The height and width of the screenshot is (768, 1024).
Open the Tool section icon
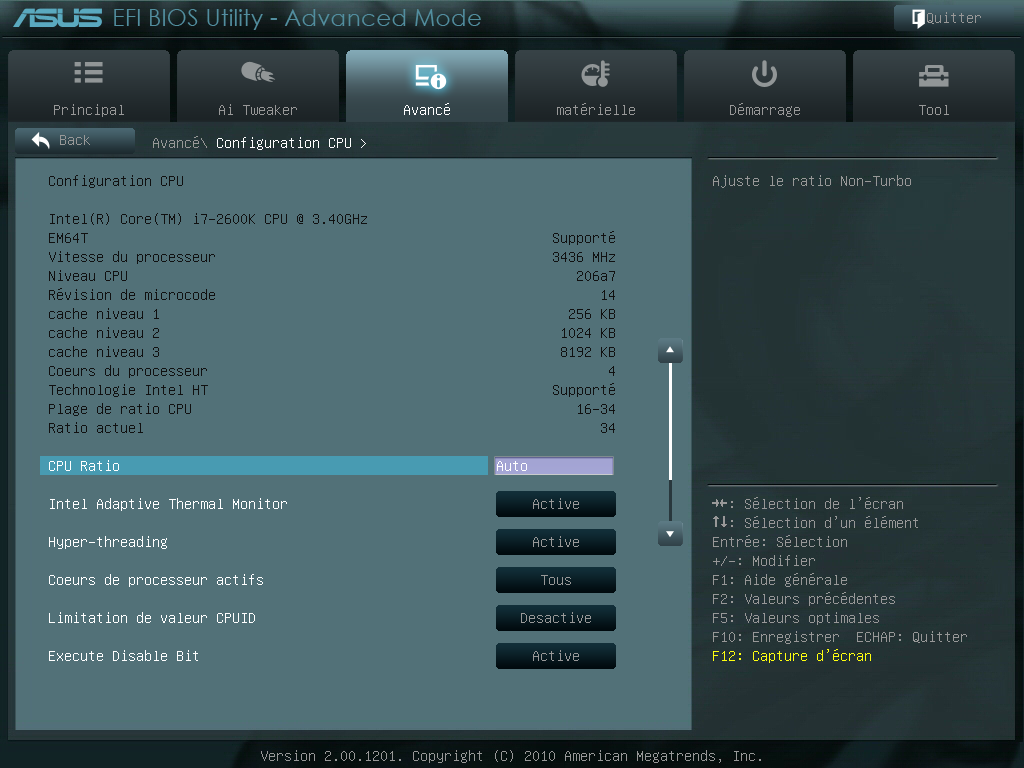[x=933, y=72]
